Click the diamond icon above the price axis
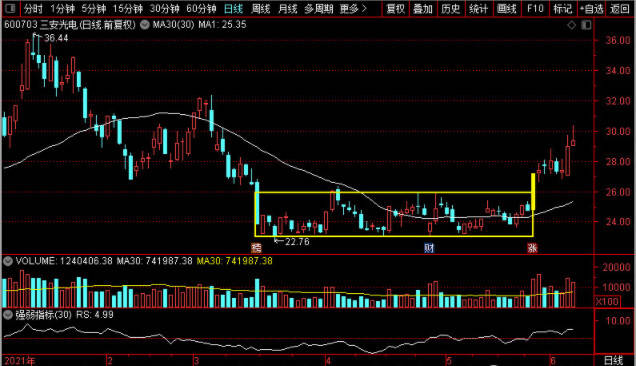Screen dimensions: 636x366 tap(572, 25)
